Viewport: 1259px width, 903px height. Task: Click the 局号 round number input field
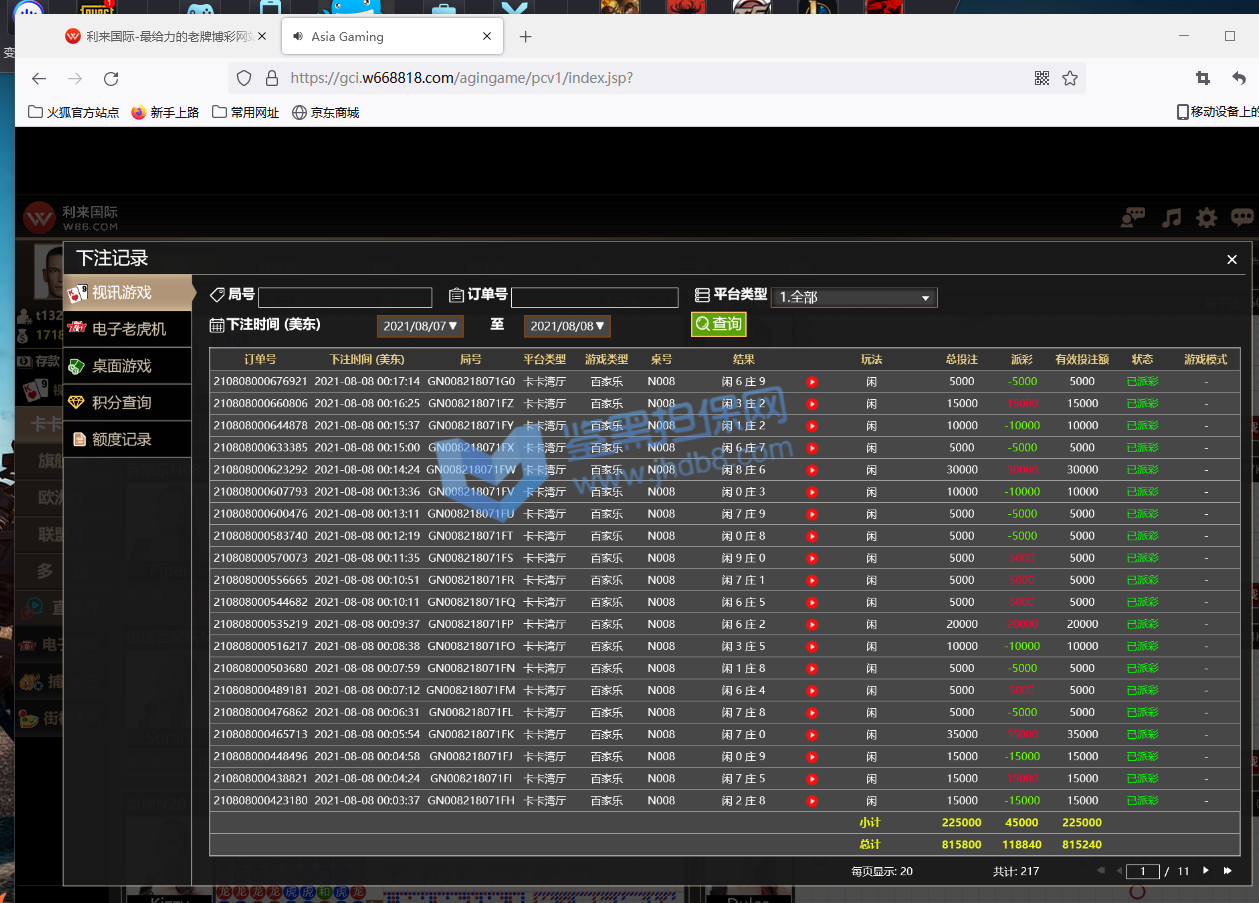pyautogui.click(x=345, y=297)
